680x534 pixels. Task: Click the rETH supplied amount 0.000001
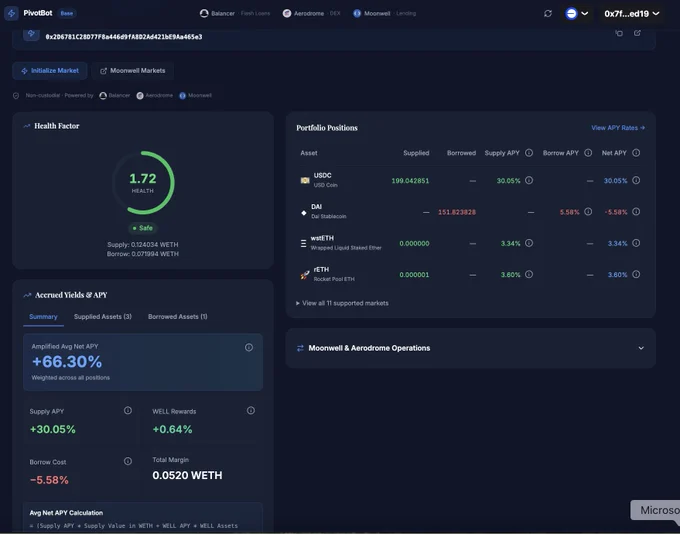(x=414, y=275)
